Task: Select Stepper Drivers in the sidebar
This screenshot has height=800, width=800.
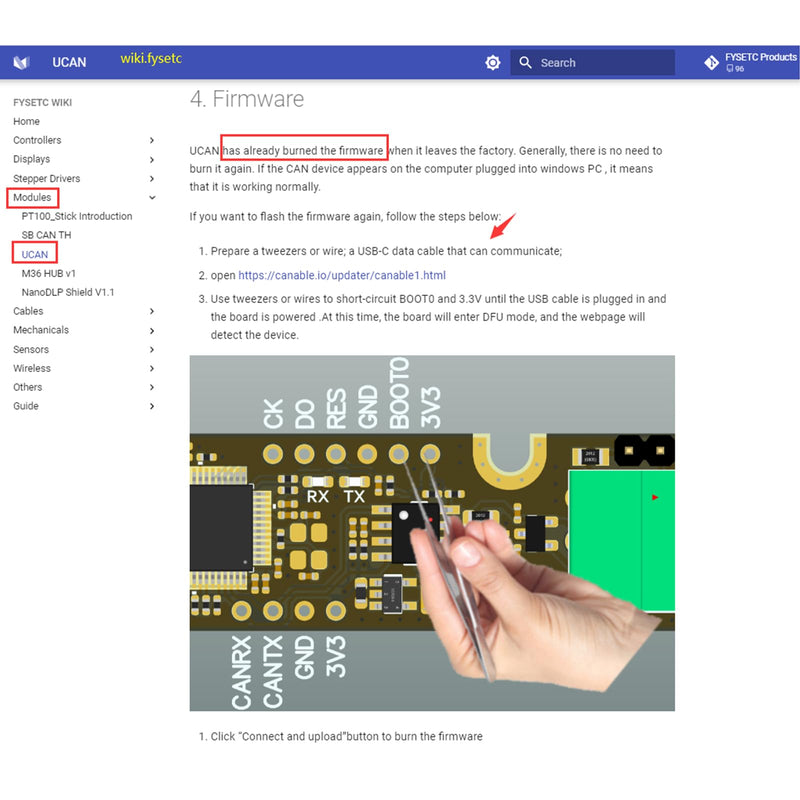Action: (46, 178)
